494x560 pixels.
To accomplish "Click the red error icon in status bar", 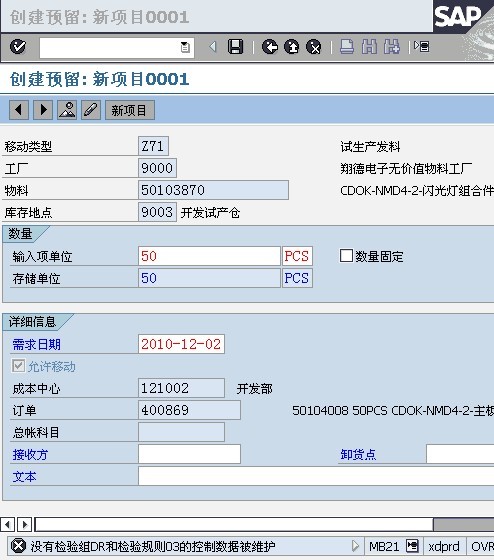I will coord(18,546).
